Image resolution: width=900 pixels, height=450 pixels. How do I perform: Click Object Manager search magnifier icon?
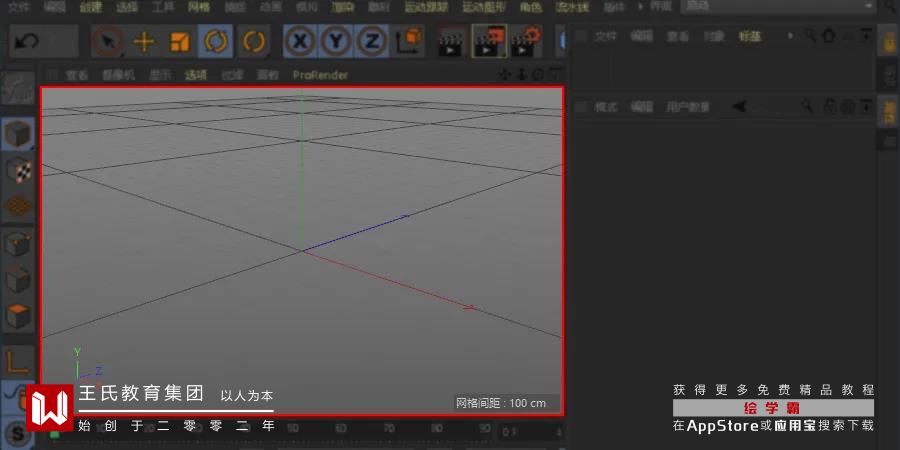coord(810,36)
